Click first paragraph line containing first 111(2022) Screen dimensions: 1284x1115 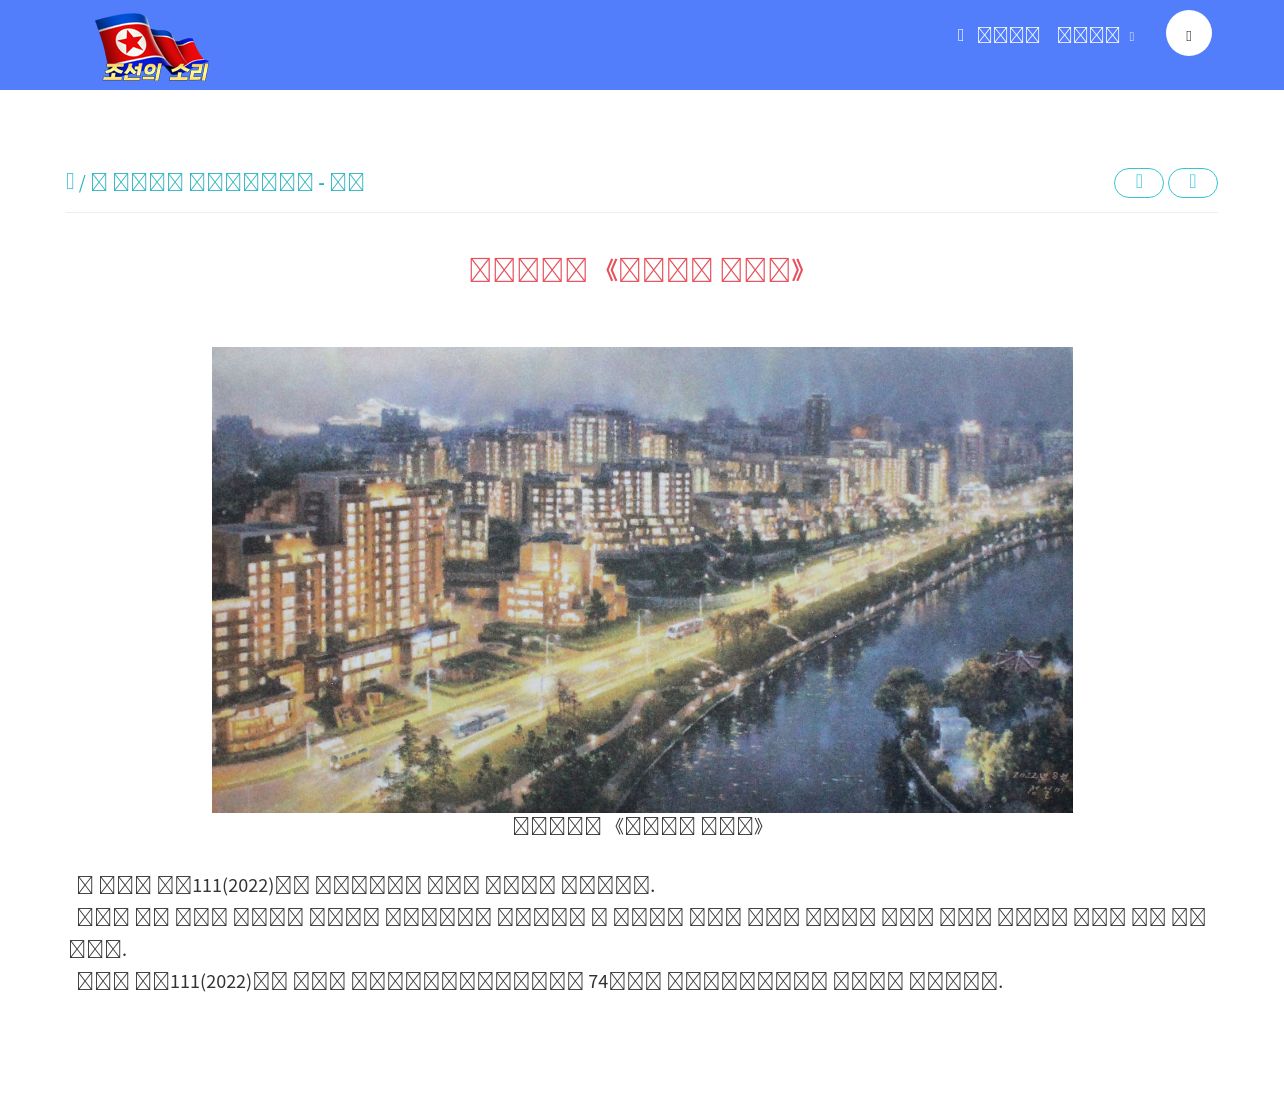click(x=366, y=885)
